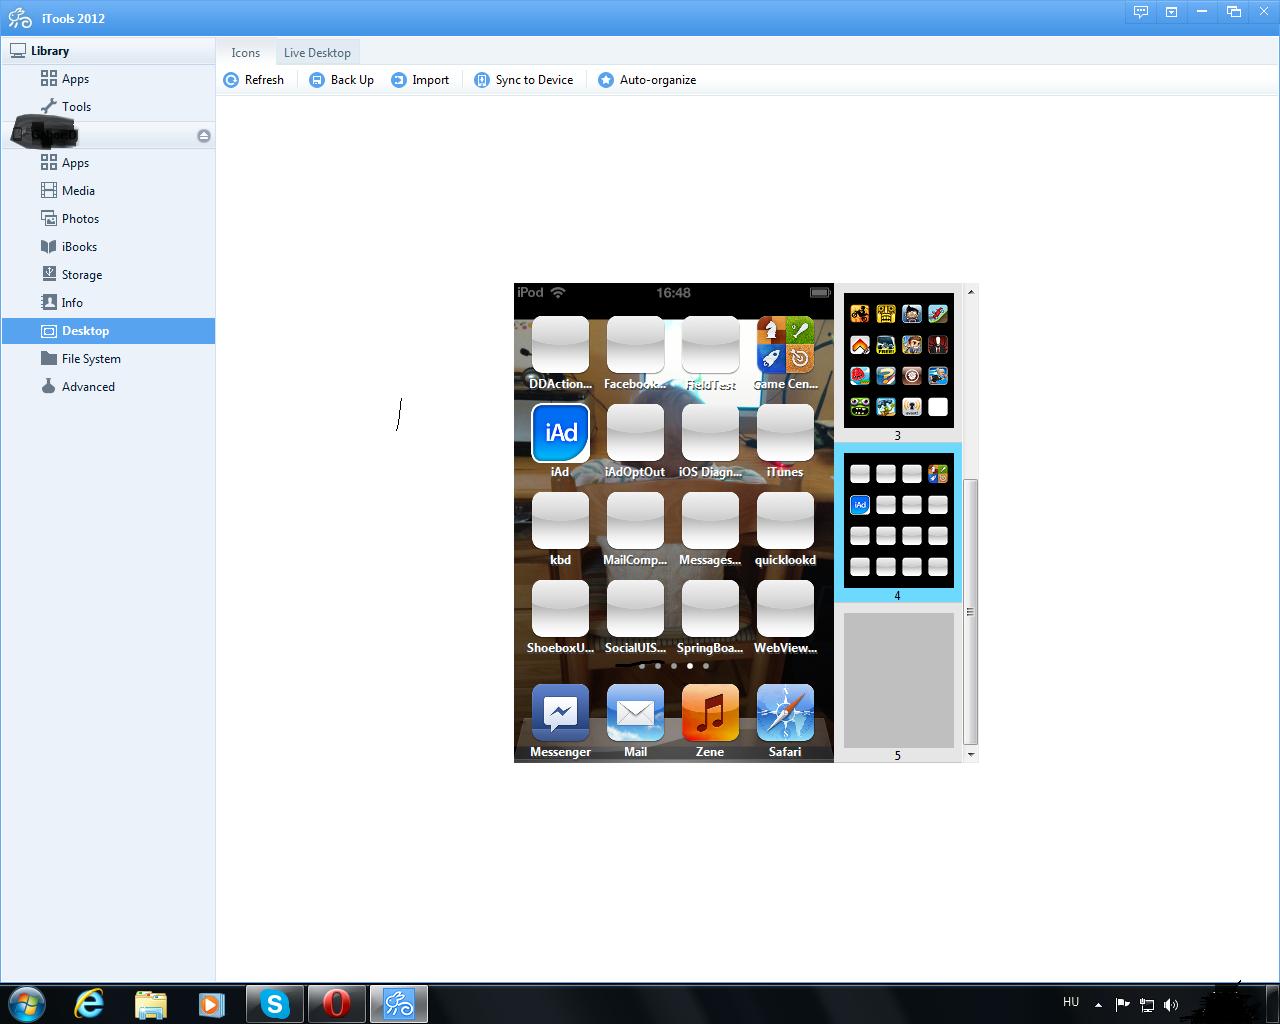
Task: Select the iTunes app icon
Action: [785, 433]
